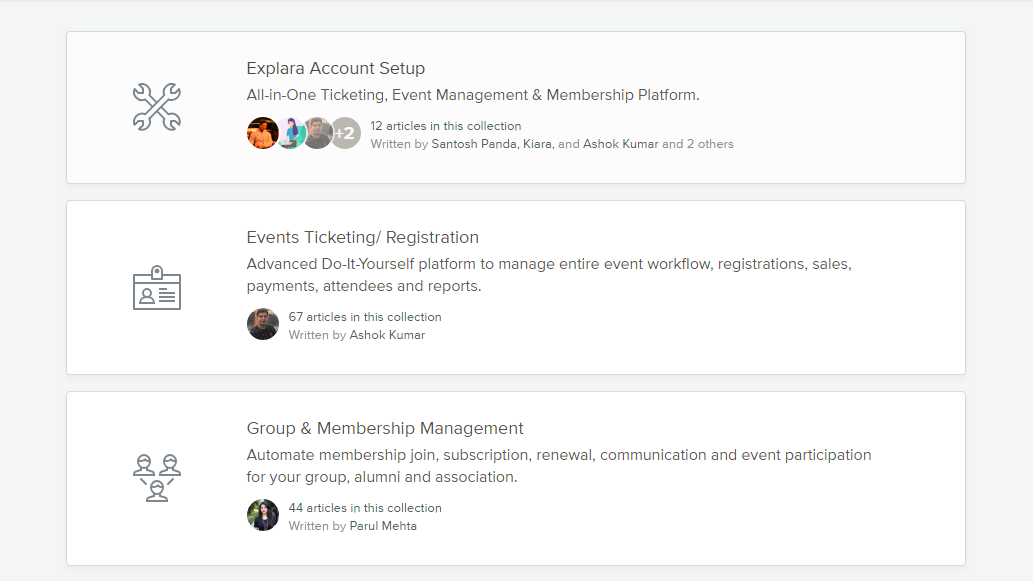The width and height of the screenshot is (1033, 581).
Task: Click Kiara's illustrated avatar
Action: (x=291, y=133)
